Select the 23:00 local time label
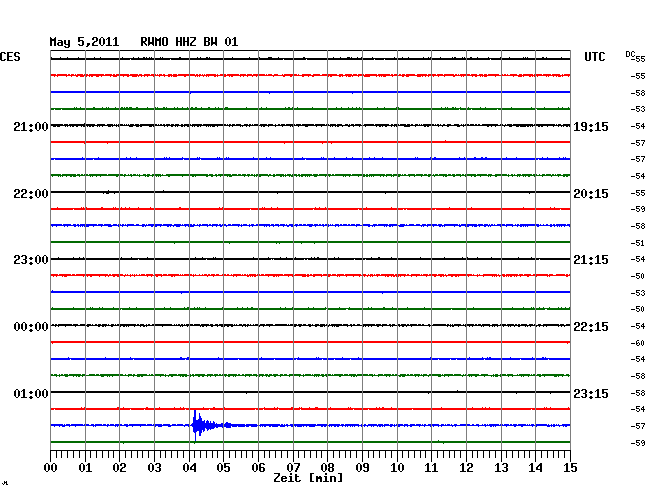The height and width of the screenshot is (494, 650). coord(31,260)
